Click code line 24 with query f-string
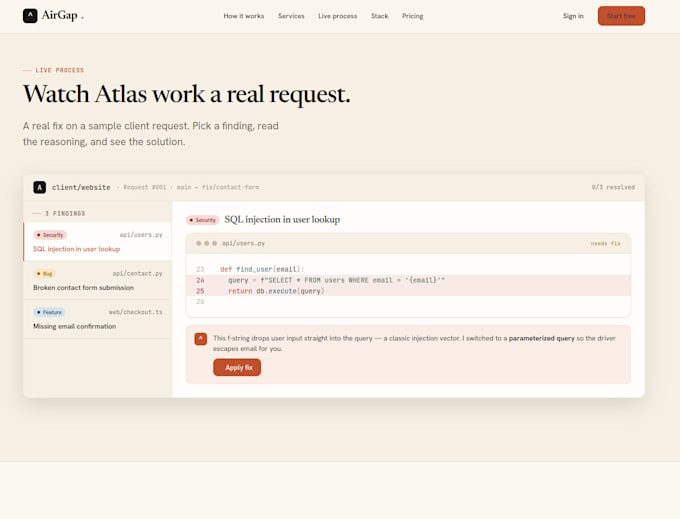680x519 pixels. tap(408, 280)
